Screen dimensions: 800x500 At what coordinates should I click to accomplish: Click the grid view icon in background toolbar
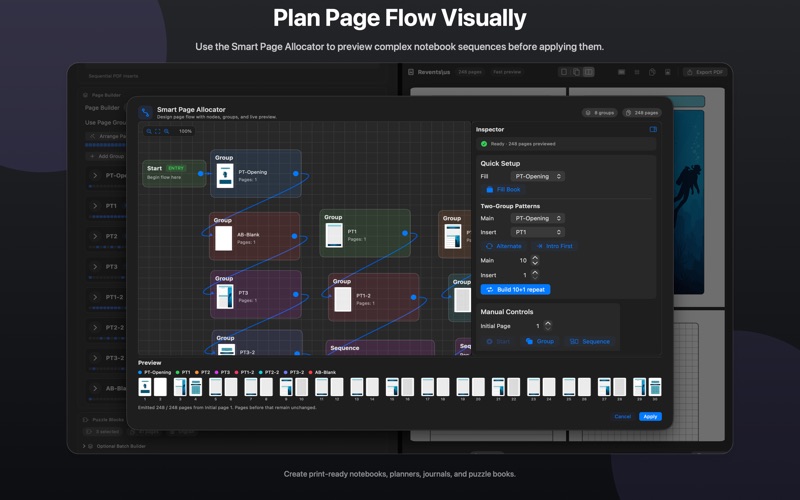[x=637, y=72]
